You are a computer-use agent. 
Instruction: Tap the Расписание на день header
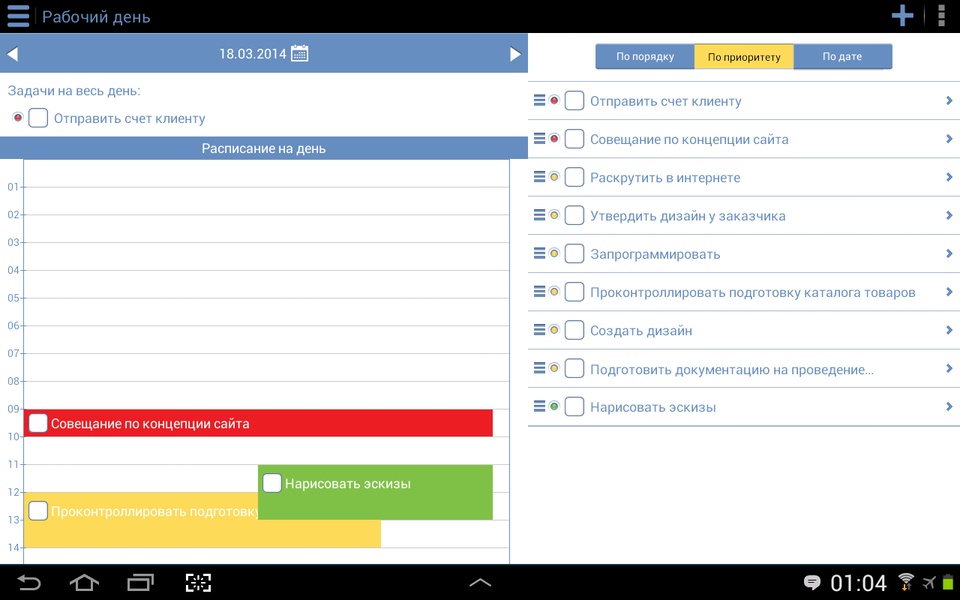click(x=264, y=148)
